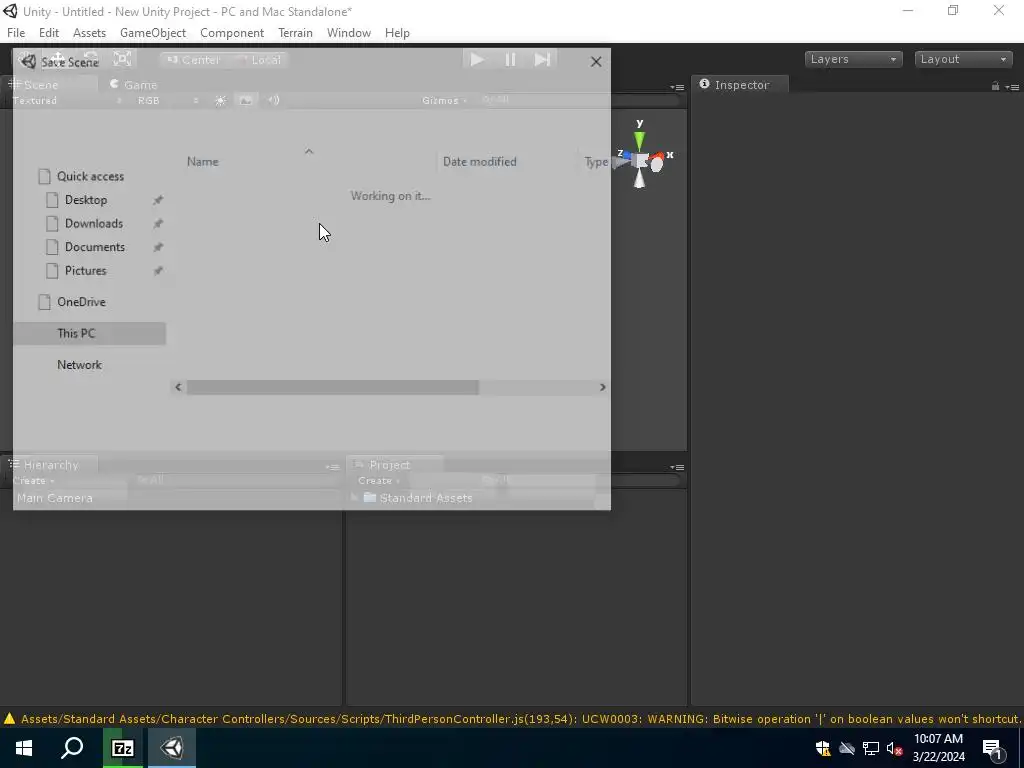
Task: Click the pin icon next to Desktop
Action: (x=157, y=200)
